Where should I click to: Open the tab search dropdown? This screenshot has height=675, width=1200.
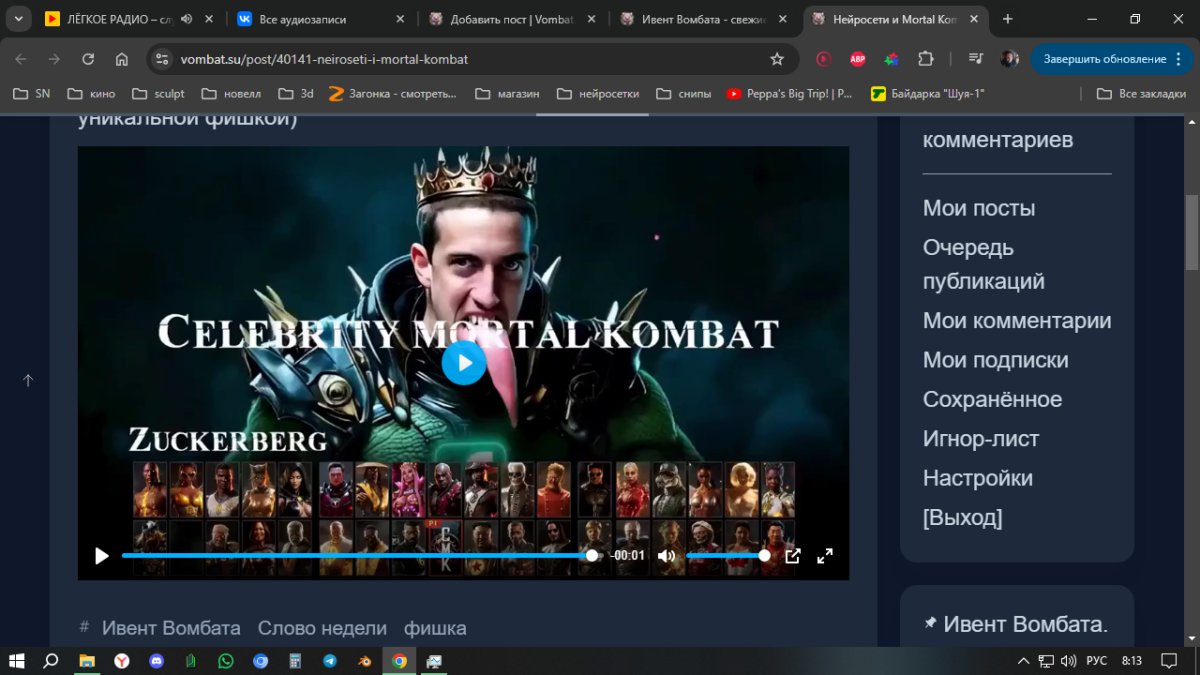(x=18, y=19)
